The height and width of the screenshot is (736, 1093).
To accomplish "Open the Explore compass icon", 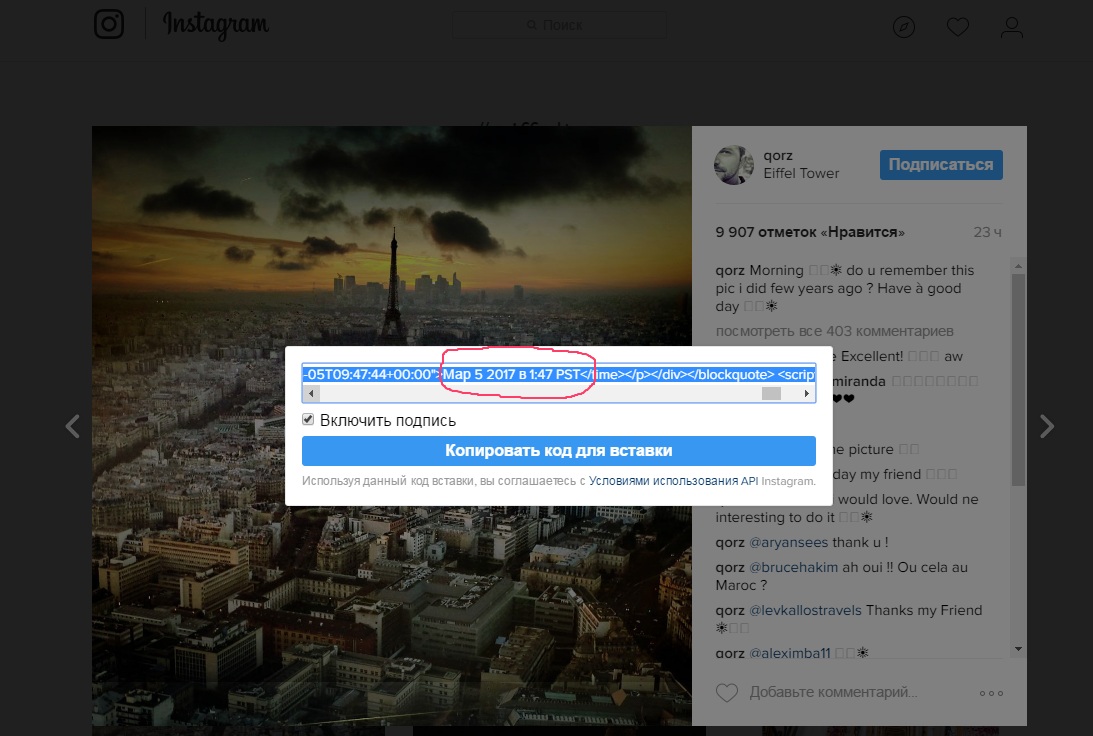I will [x=903, y=27].
